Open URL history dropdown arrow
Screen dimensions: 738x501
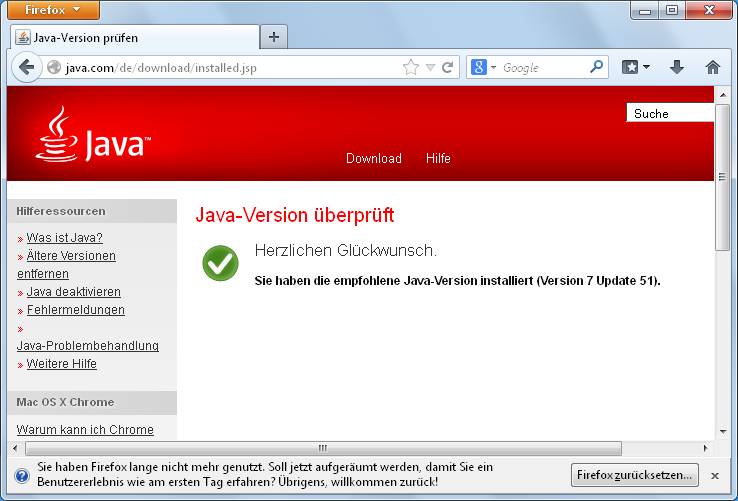coord(430,67)
